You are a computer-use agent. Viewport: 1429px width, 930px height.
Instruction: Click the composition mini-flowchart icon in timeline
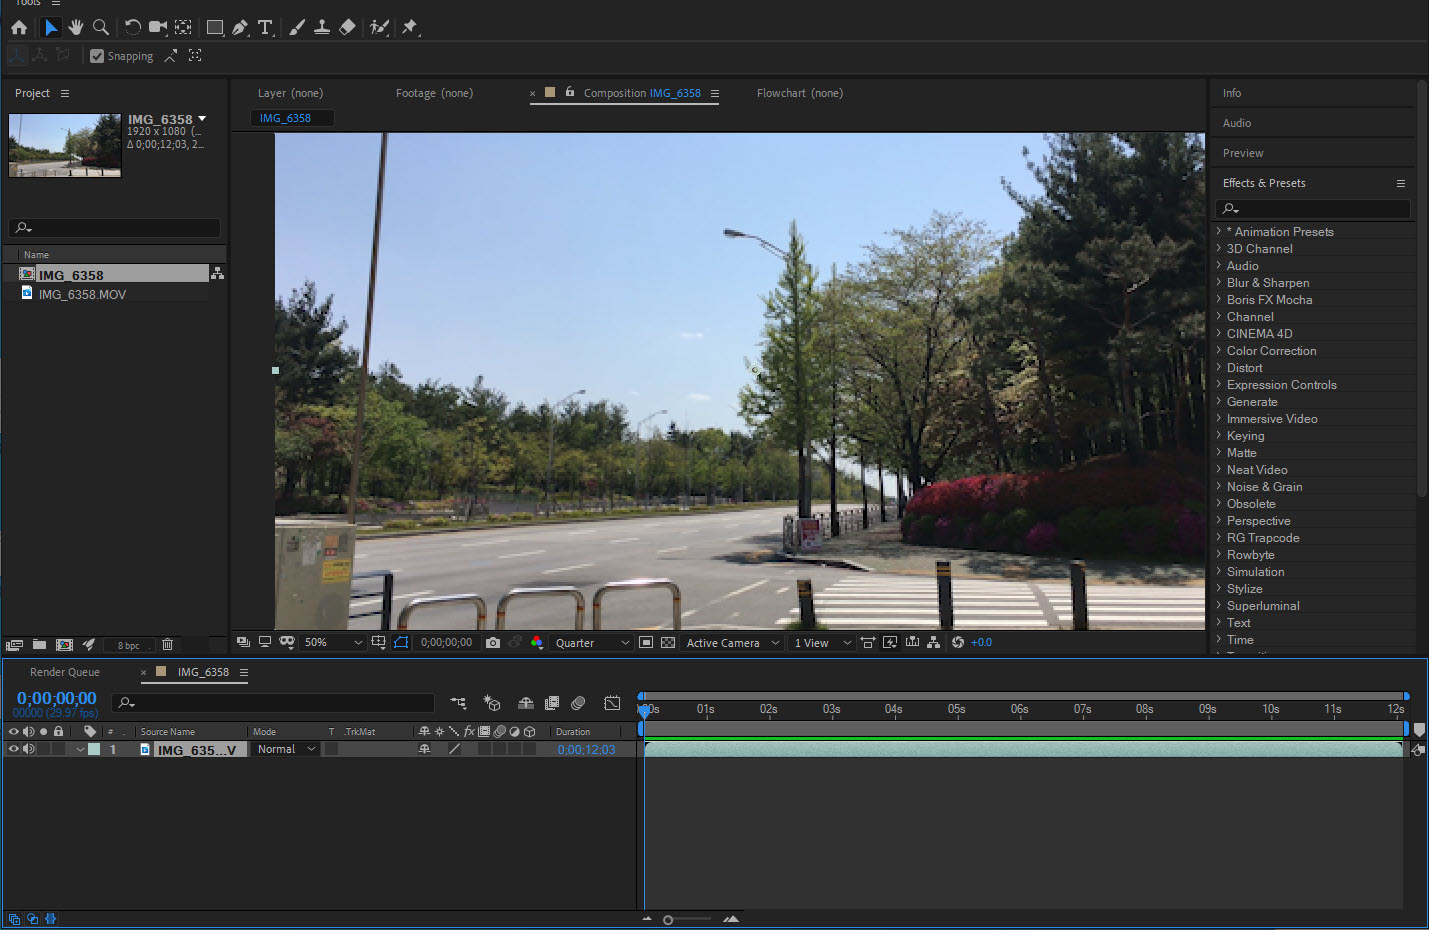(x=458, y=703)
